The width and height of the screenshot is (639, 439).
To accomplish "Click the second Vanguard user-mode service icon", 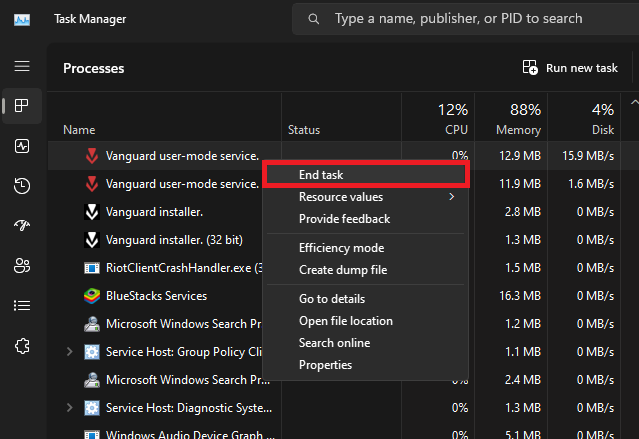I will click(92, 184).
